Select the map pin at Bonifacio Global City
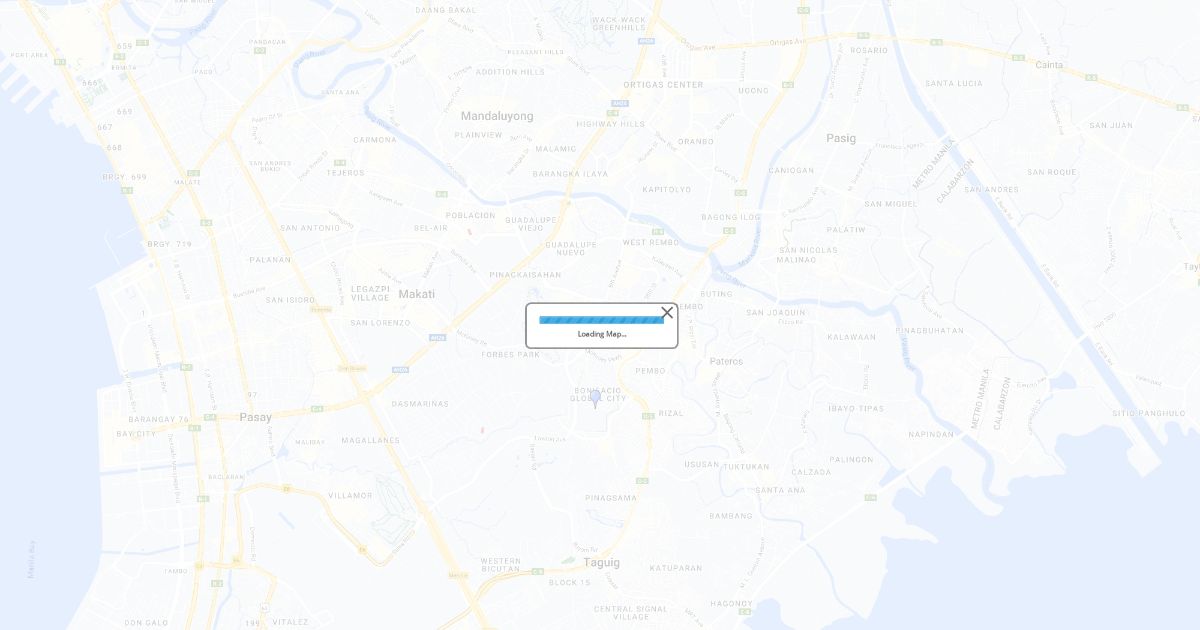The width and height of the screenshot is (1200, 630). (595, 399)
